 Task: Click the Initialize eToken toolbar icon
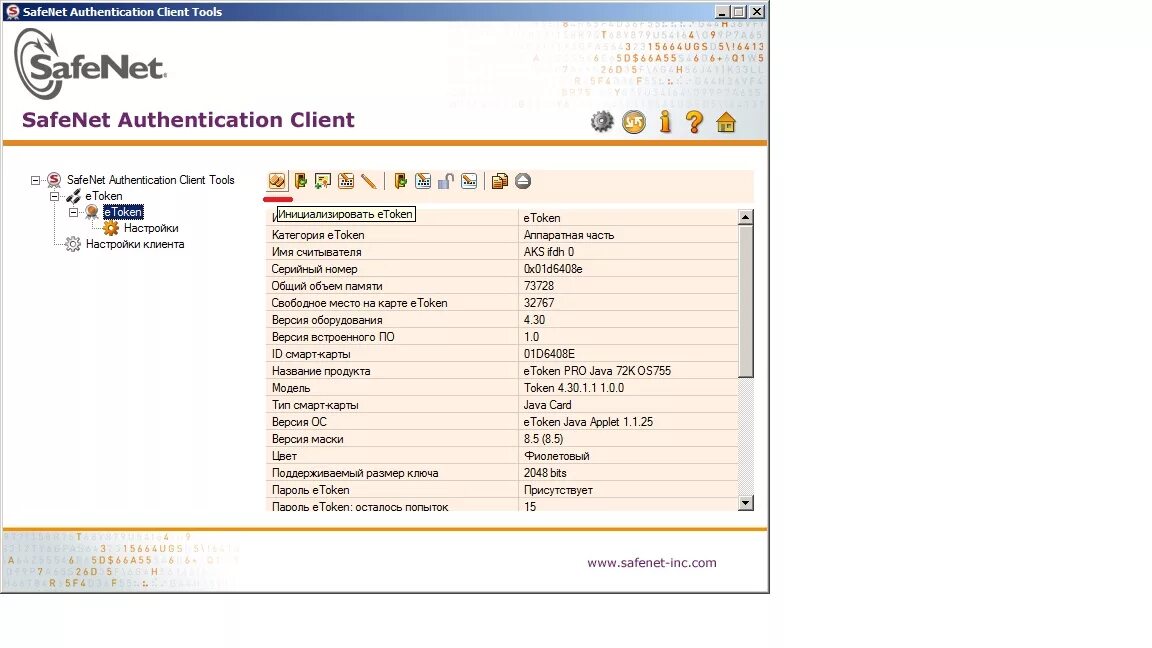point(277,181)
